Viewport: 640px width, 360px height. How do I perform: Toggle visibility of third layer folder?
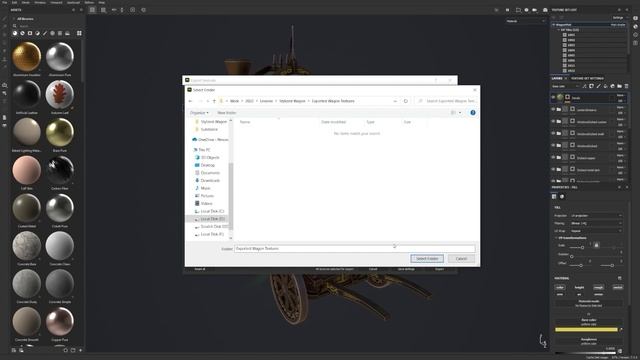pyautogui.click(x=553, y=121)
